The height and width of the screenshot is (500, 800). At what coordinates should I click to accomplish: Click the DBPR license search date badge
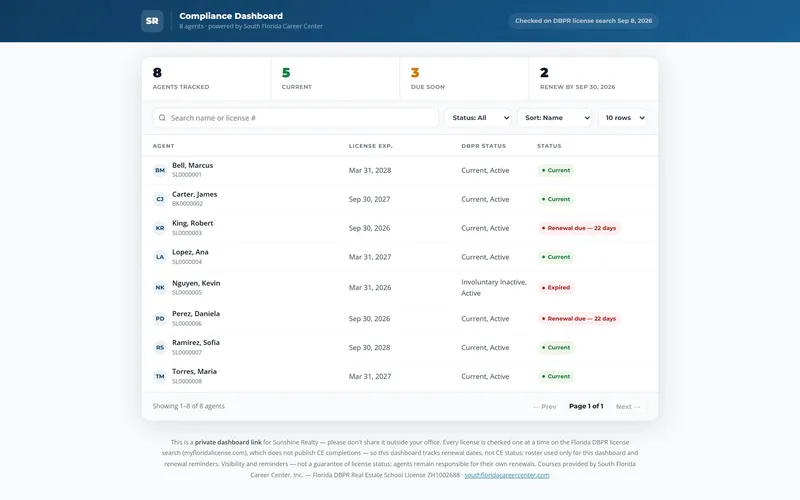tap(583, 21)
